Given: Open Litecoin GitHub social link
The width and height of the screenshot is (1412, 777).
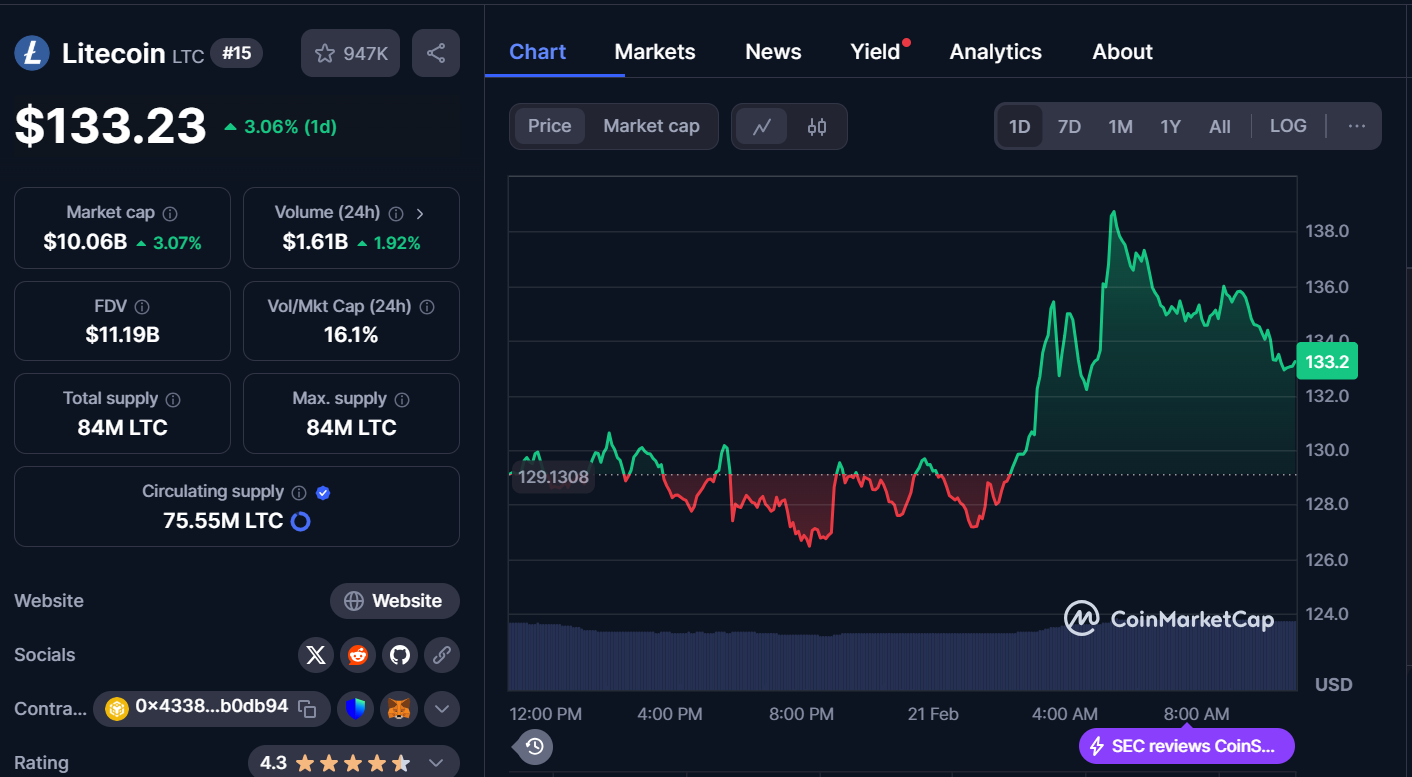Looking at the screenshot, I should coord(400,655).
